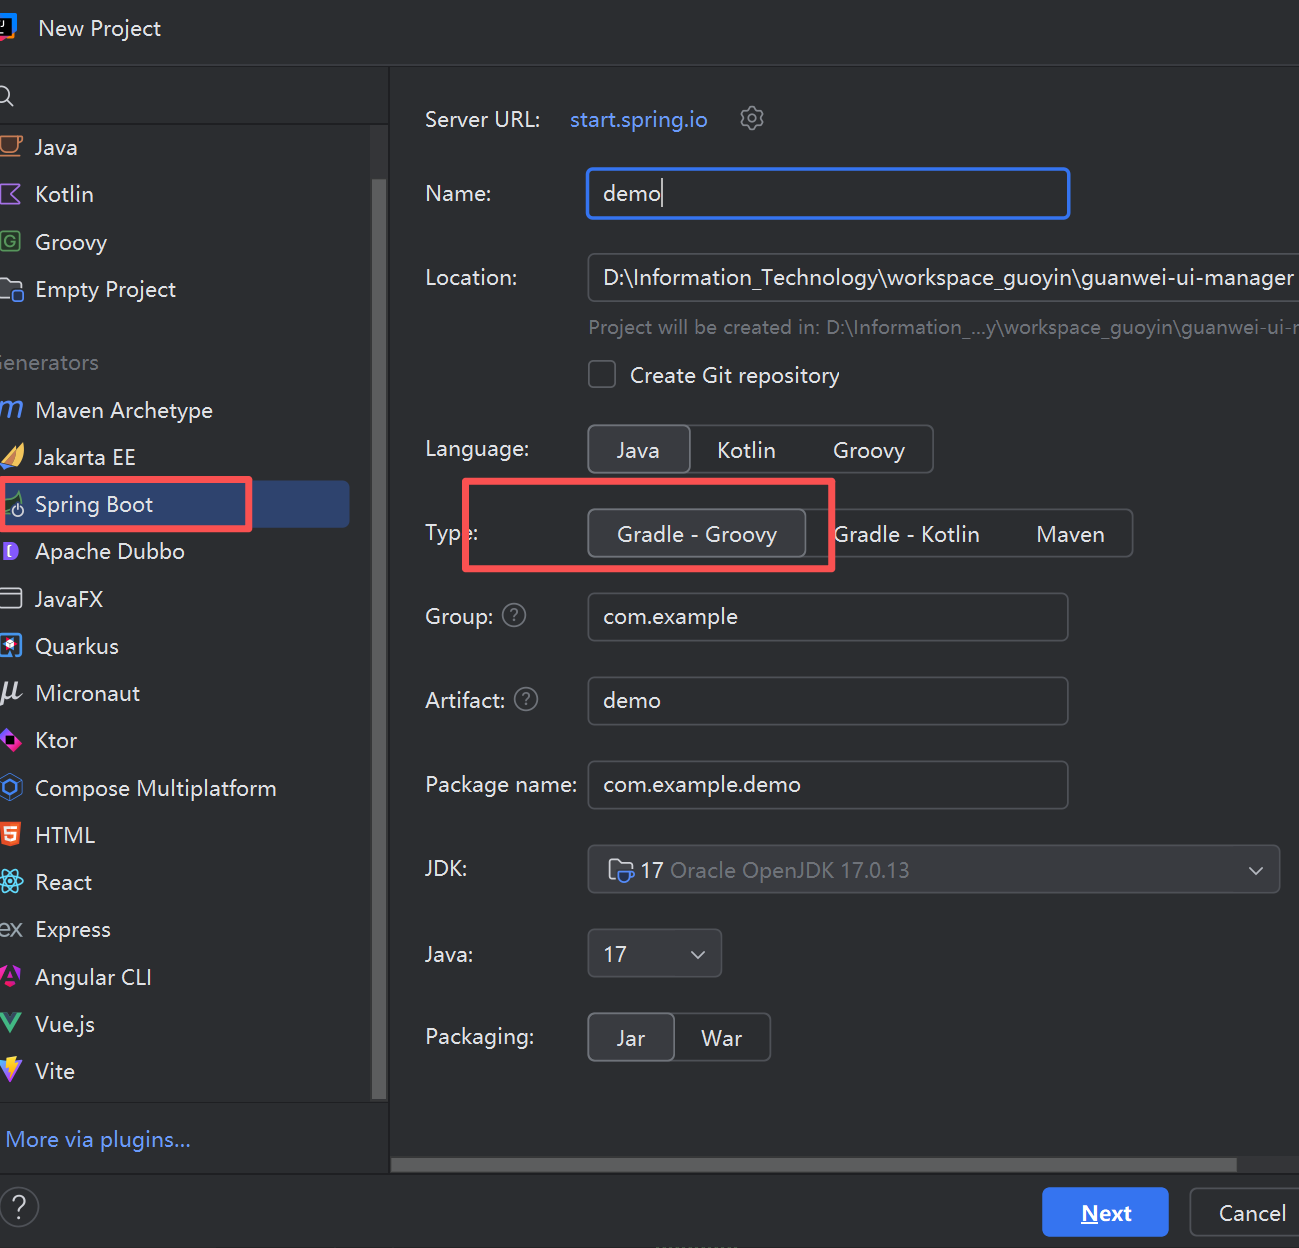The image size is (1299, 1248).
Task: Open the JDK dropdown
Action: (933, 870)
